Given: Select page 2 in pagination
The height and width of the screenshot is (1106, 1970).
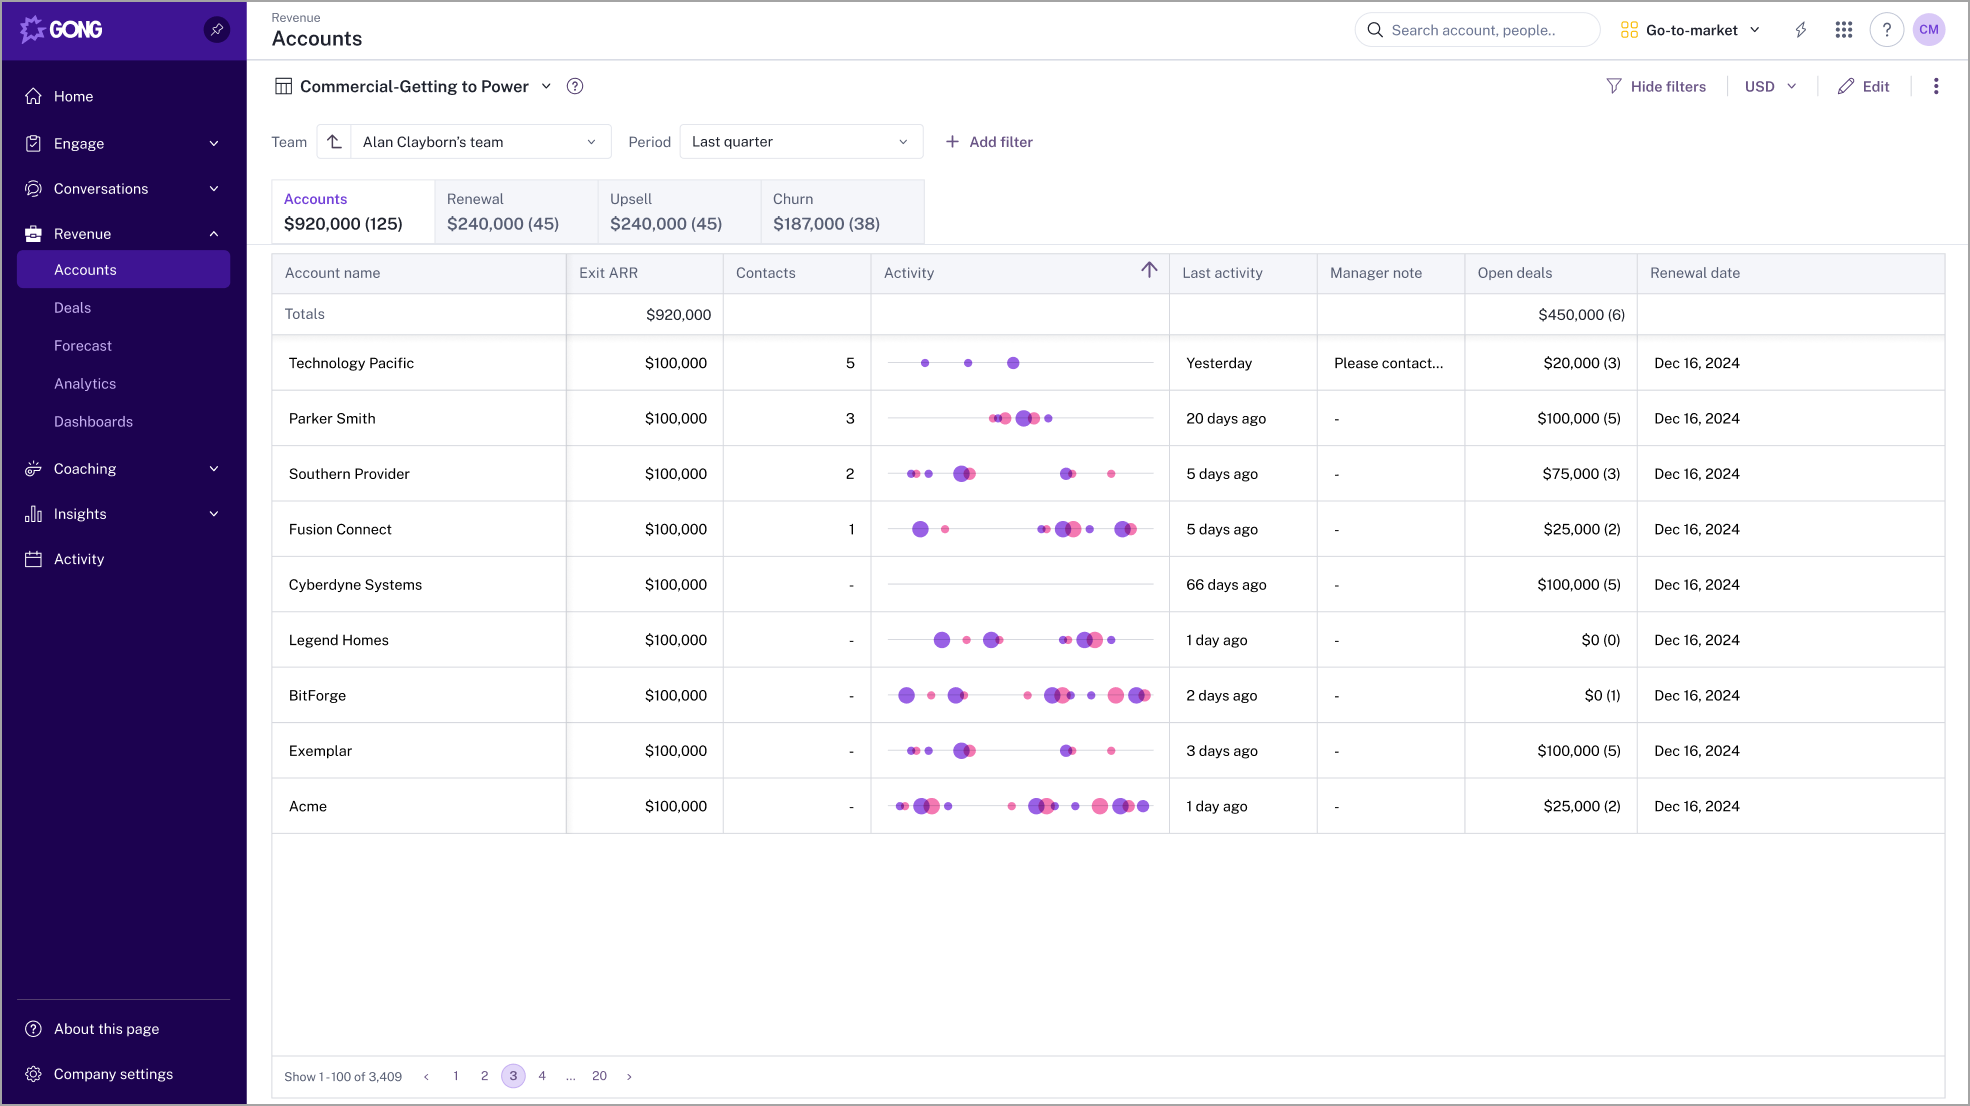Looking at the screenshot, I should (484, 1076).
